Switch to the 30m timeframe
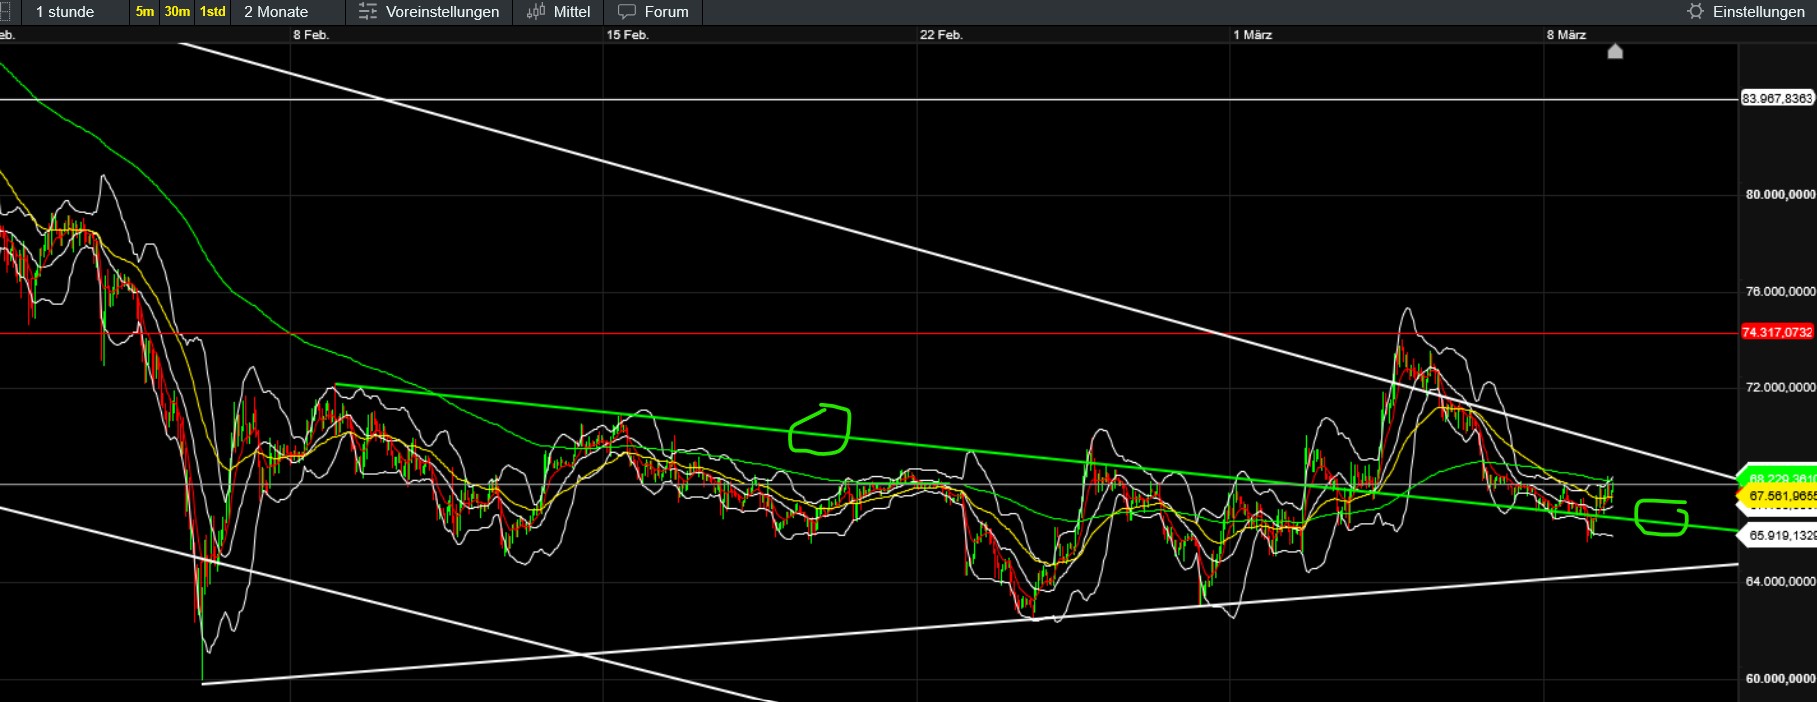Viewport: 1817px width, 702px height. [177, 12]
